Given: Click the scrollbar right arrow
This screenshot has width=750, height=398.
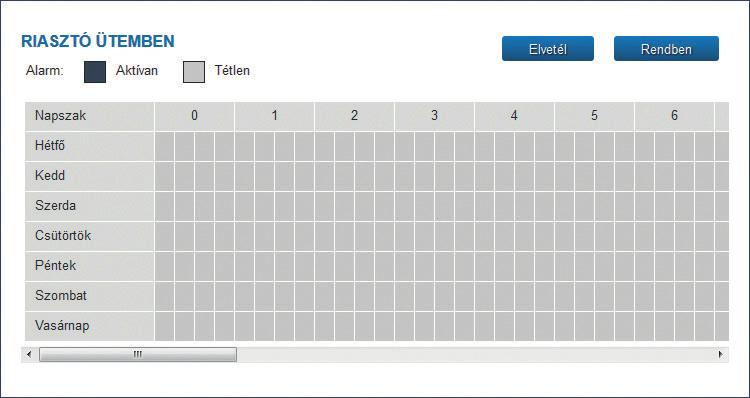Looking at the screenshot, I should click(721, 354).
